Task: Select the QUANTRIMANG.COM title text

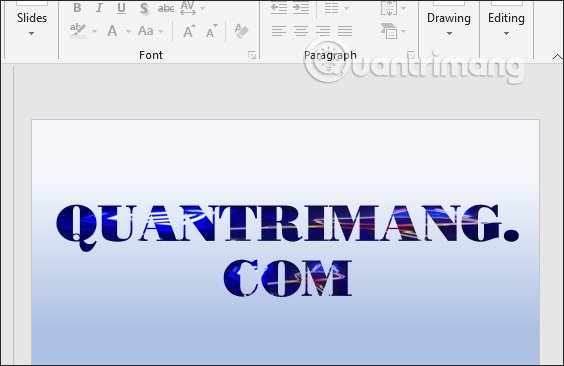Action: tap(287, 251)
